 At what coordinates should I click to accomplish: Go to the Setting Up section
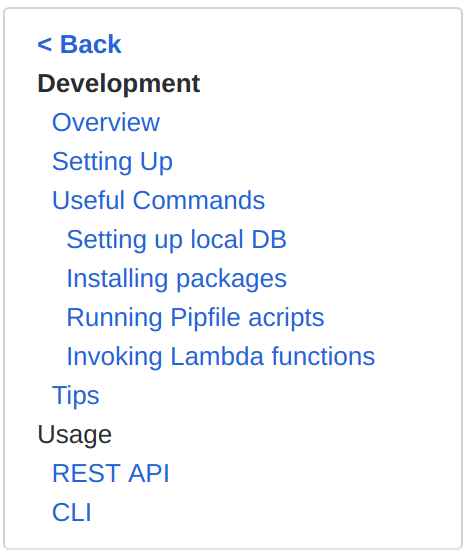[x=112, y=162]
